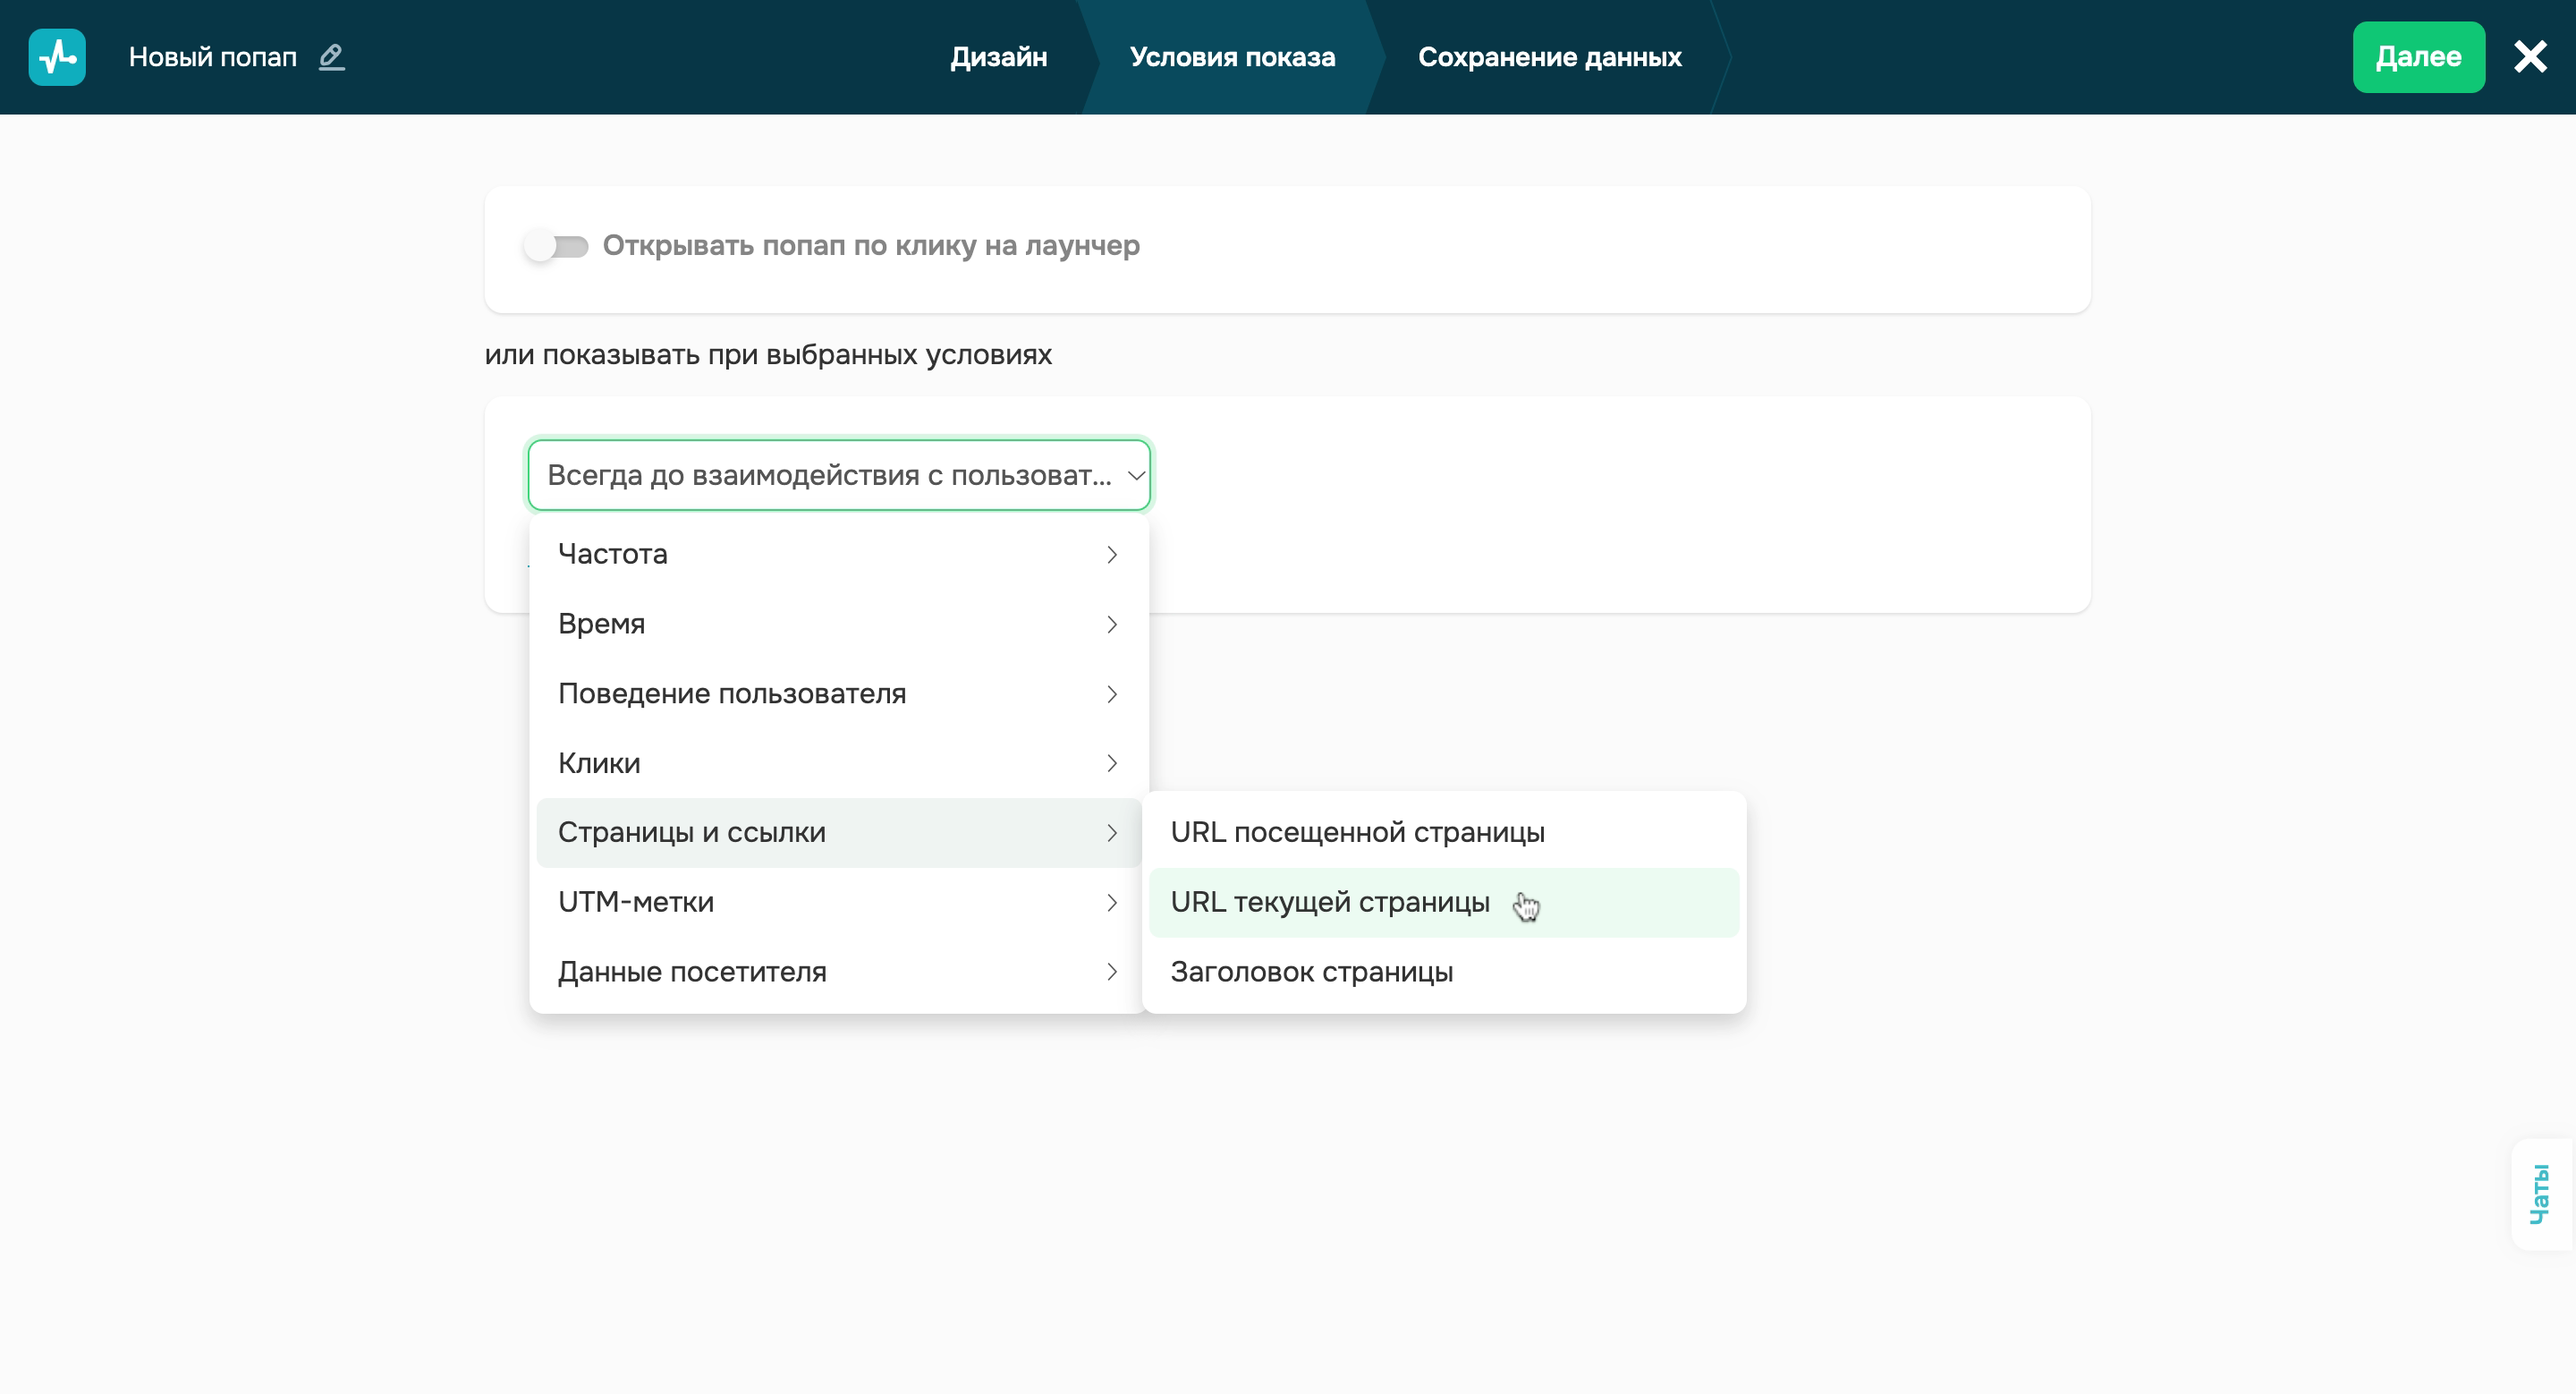Screen dimensions: 2576x1394
Task: Select URL текущей страницы option
Action: (x=1330, y=903)
